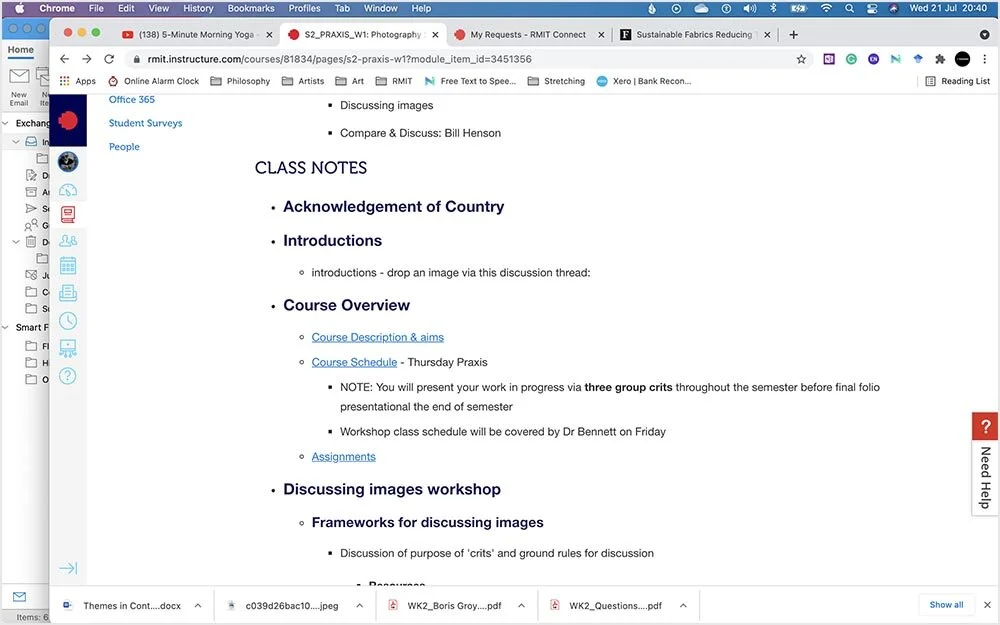Viewport: 1000px width, 625px height.
Task: Open the Grammarly extension icon
Action: click(x=851, y=59)
